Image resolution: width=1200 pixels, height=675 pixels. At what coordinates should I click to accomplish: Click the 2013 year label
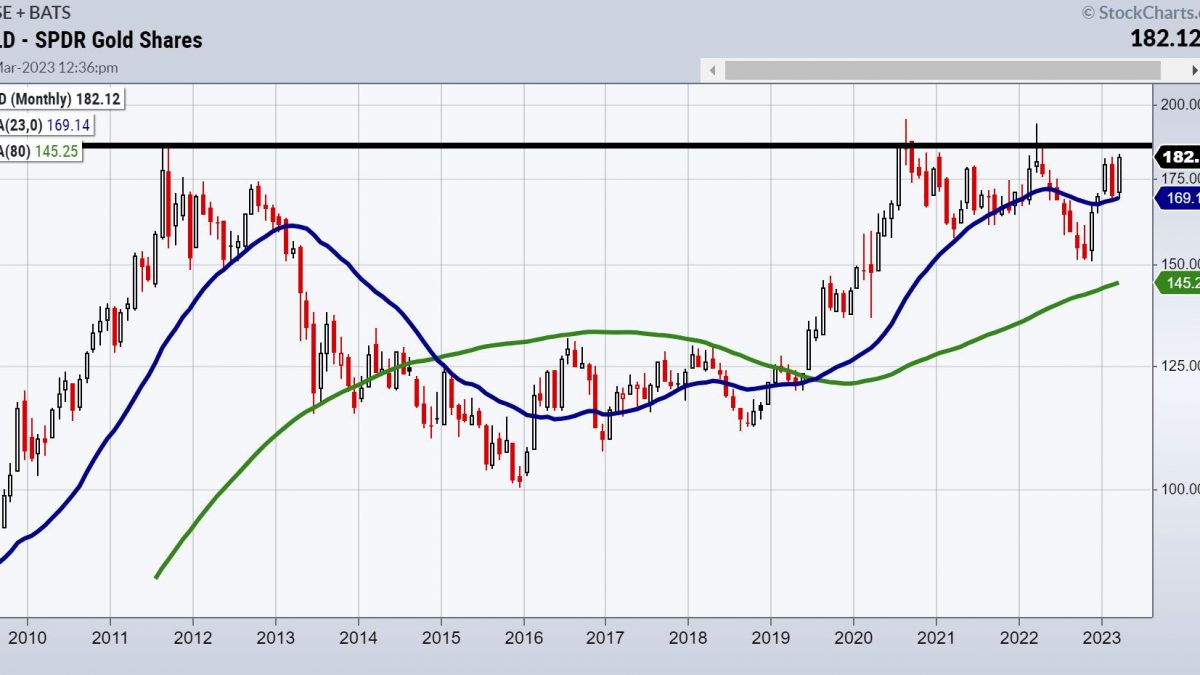(x=275, y=638)
